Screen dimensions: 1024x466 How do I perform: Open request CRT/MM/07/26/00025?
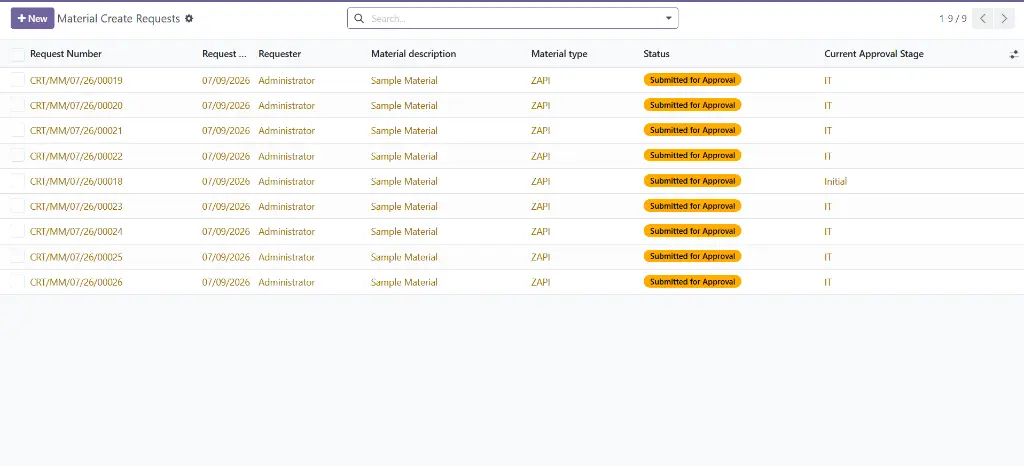coord(76,257)
